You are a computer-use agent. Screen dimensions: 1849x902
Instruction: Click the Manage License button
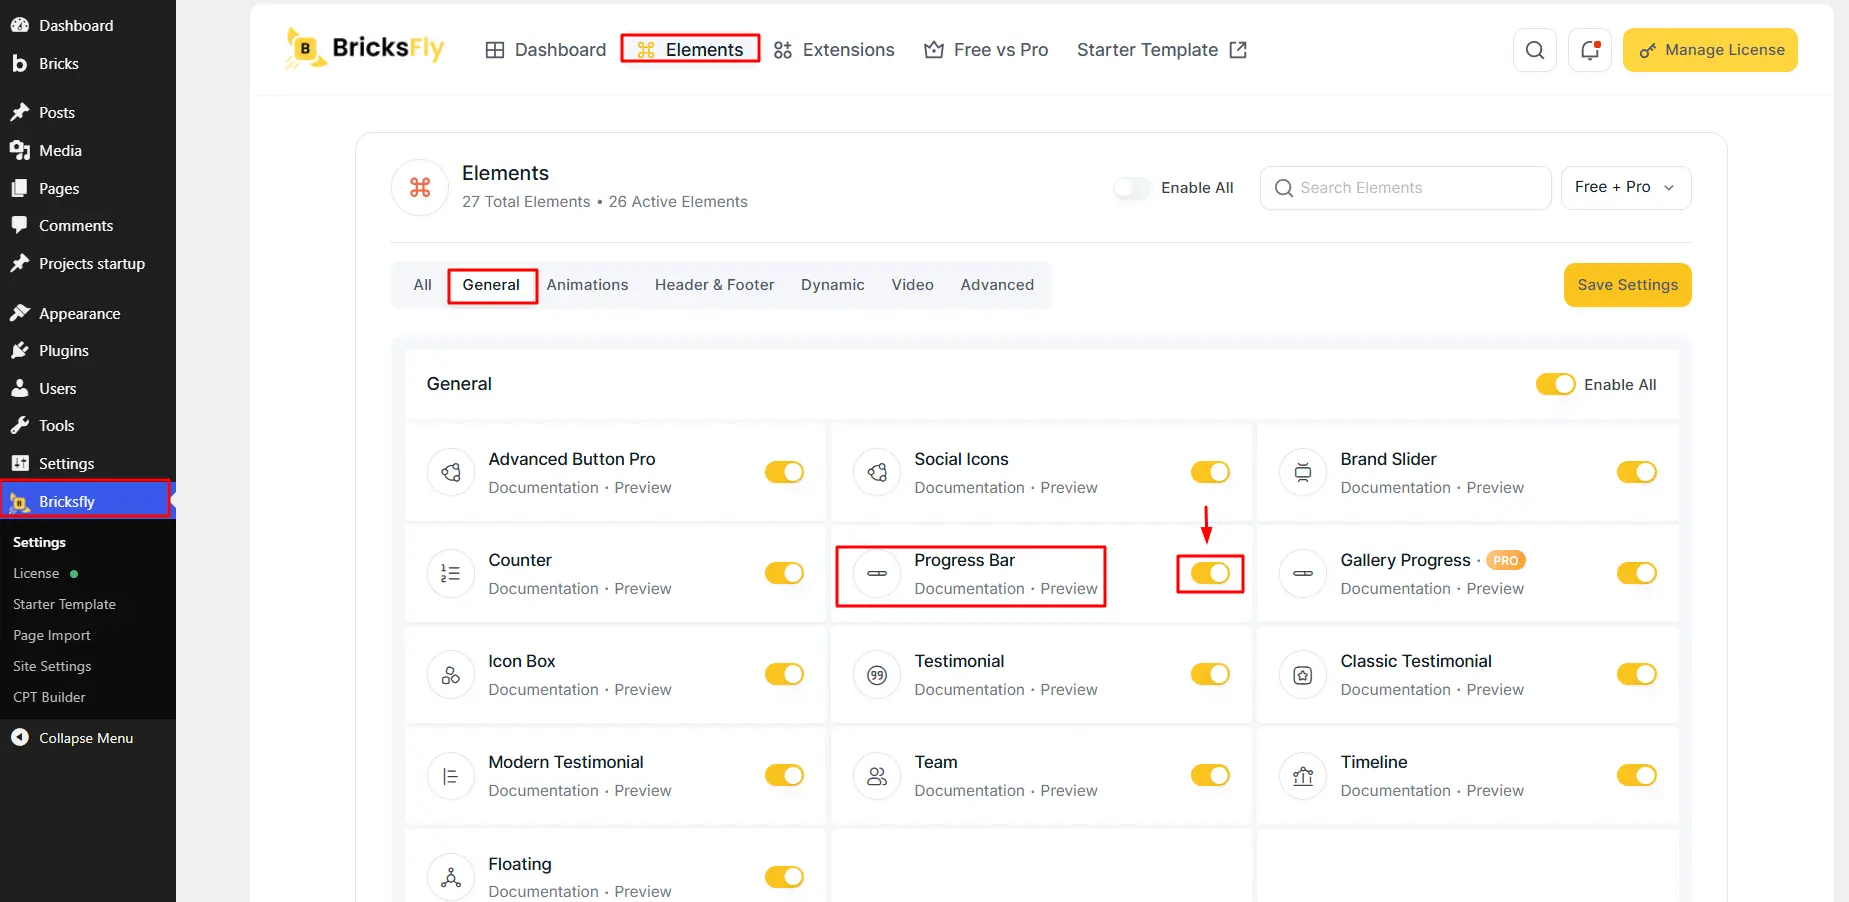coord(1710,50)
